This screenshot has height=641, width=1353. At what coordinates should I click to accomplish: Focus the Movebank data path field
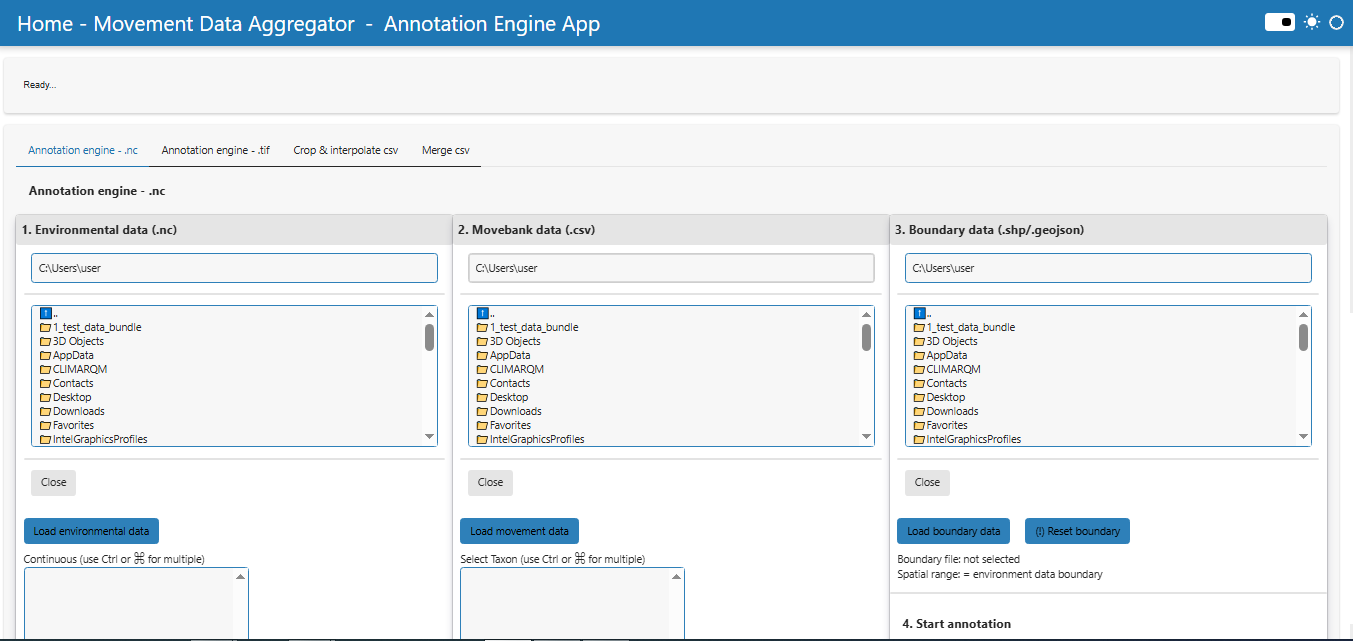click(x=671, y=268)
